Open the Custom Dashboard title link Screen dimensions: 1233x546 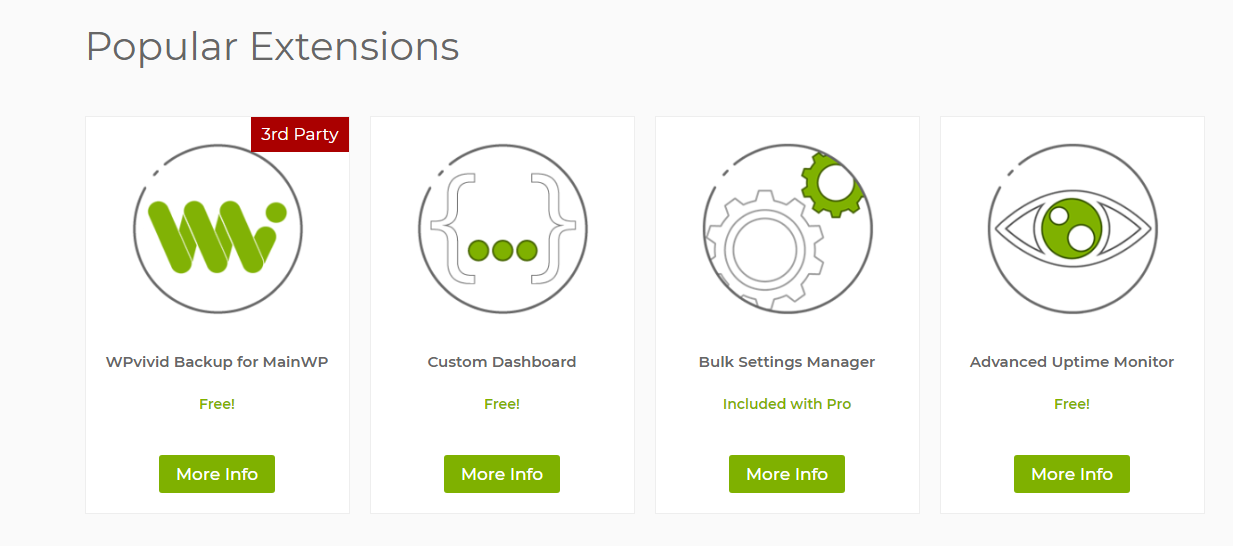pyautogui.click(x=502, y=362)
